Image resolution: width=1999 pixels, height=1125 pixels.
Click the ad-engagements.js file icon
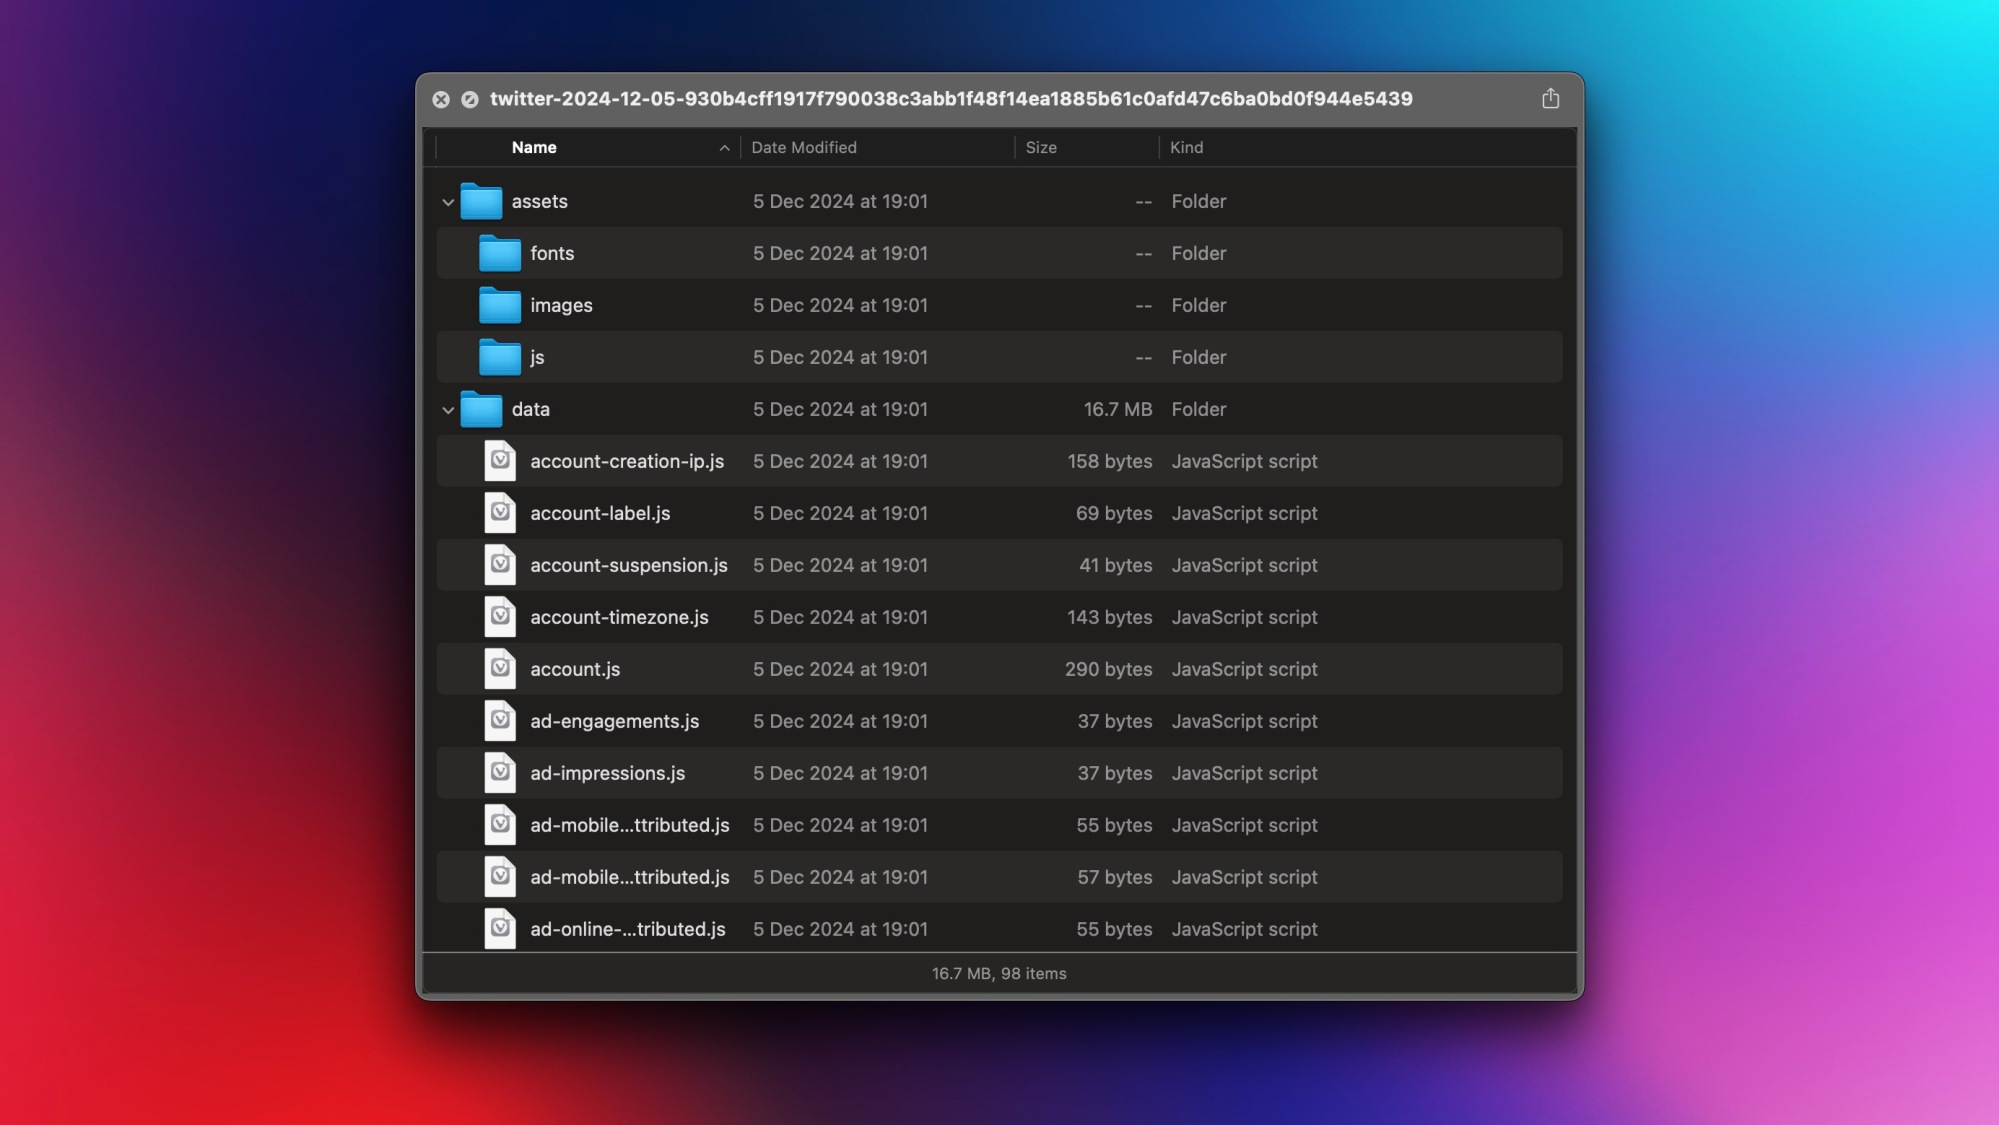500,721
